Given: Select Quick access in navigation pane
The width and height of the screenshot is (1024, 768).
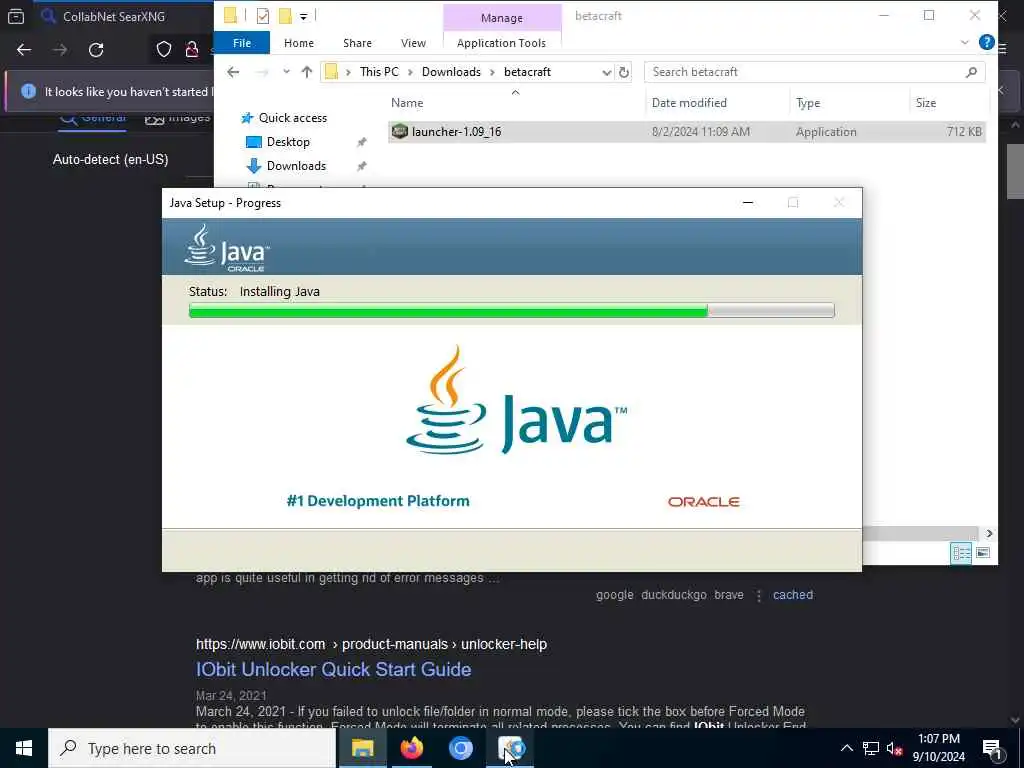Looking at the screenshot, I should (x=292, y=118).
